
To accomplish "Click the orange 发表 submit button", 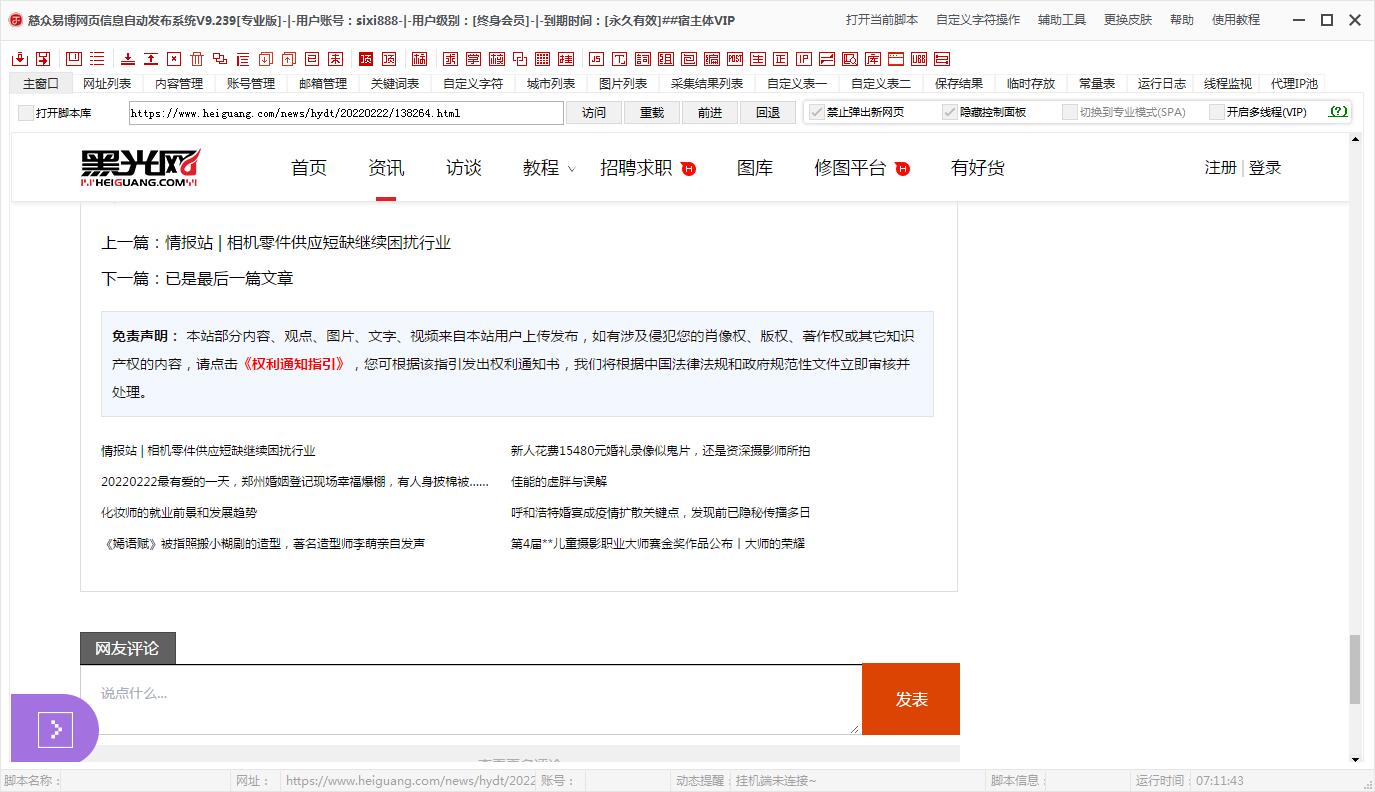I will [911, 699].
